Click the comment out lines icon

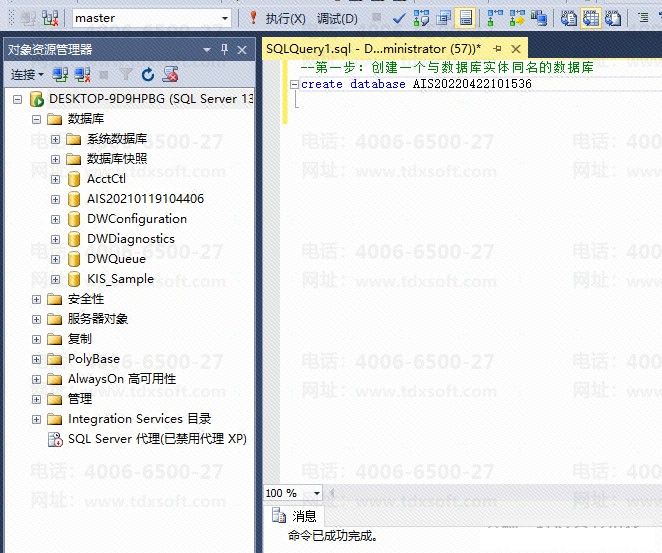[643, 18]
